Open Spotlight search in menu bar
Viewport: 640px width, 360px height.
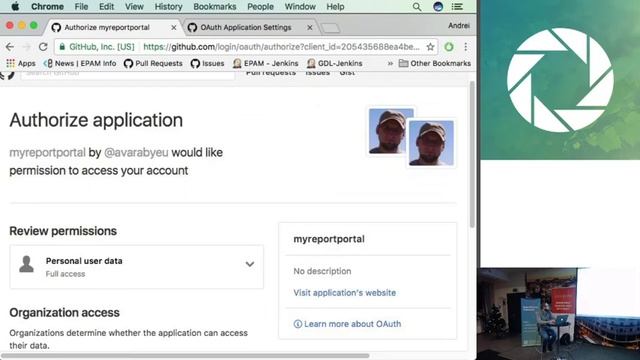[x=417, y=7]
